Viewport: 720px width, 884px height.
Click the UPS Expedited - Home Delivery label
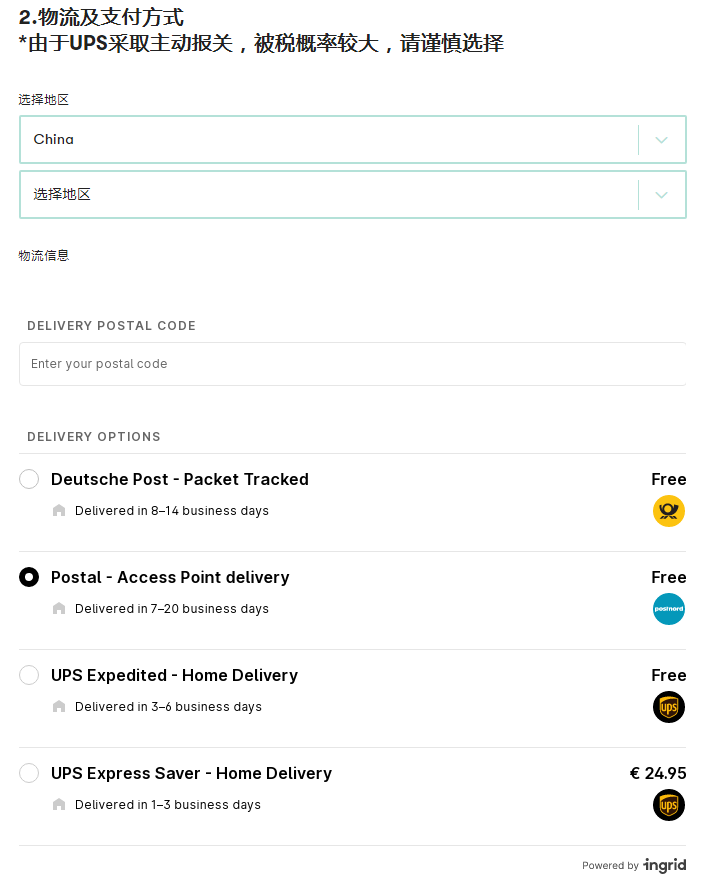(x=174, y=675)
